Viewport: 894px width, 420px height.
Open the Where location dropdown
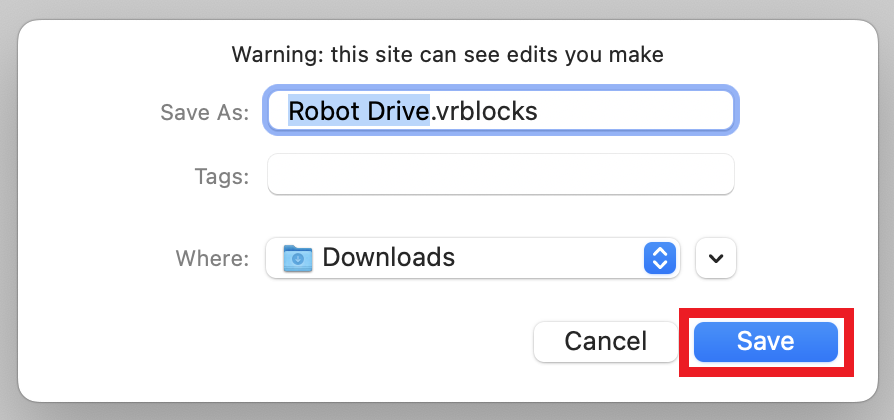[x=472, y=258]
